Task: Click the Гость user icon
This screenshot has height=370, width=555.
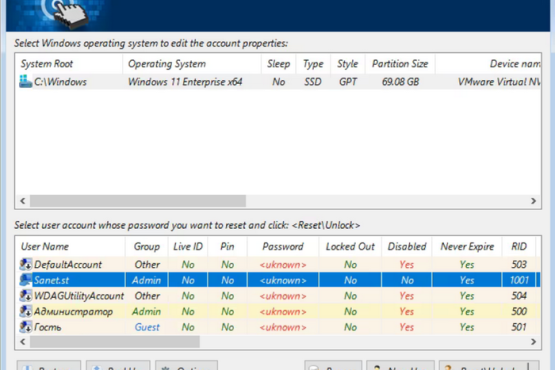Action: pos(25,327)
